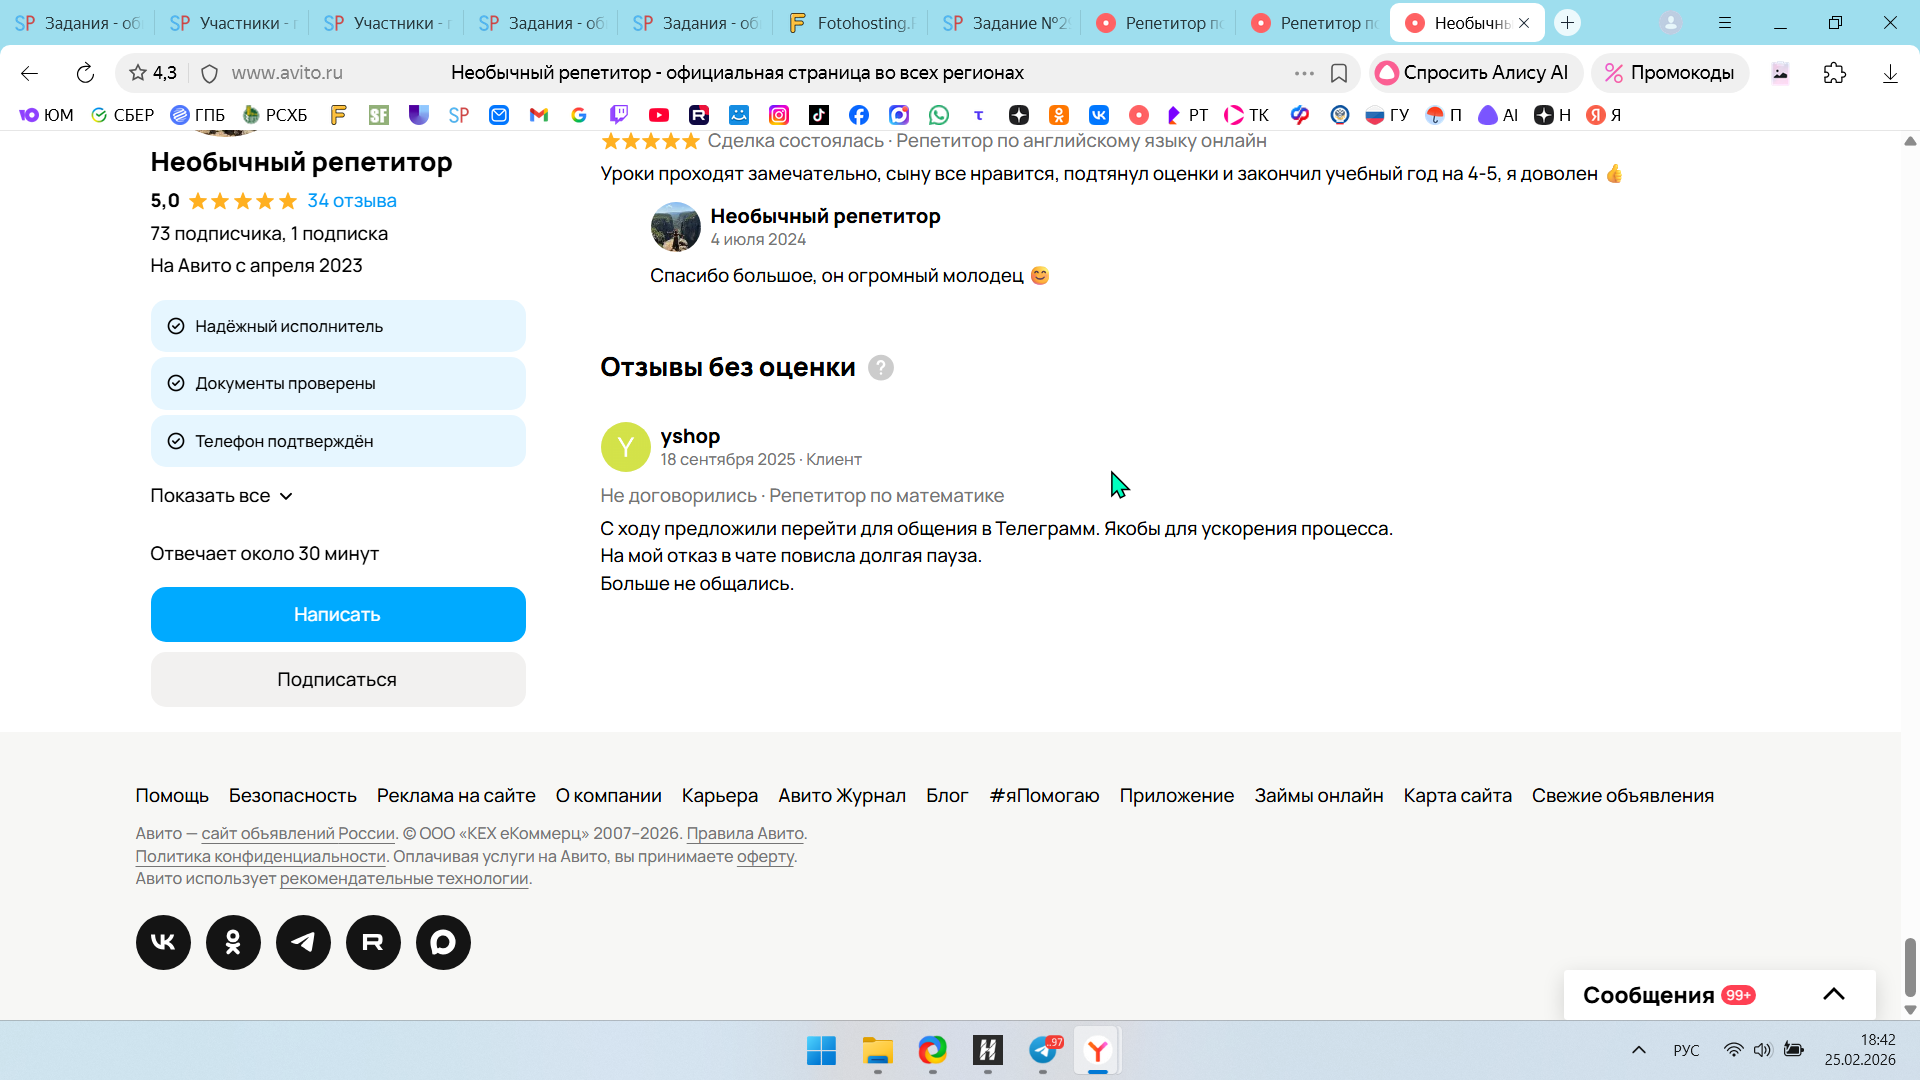Open Telegram from the Windows taskbar
This screenshot has height=1080, width=1920.
tap(1043, 1050)
